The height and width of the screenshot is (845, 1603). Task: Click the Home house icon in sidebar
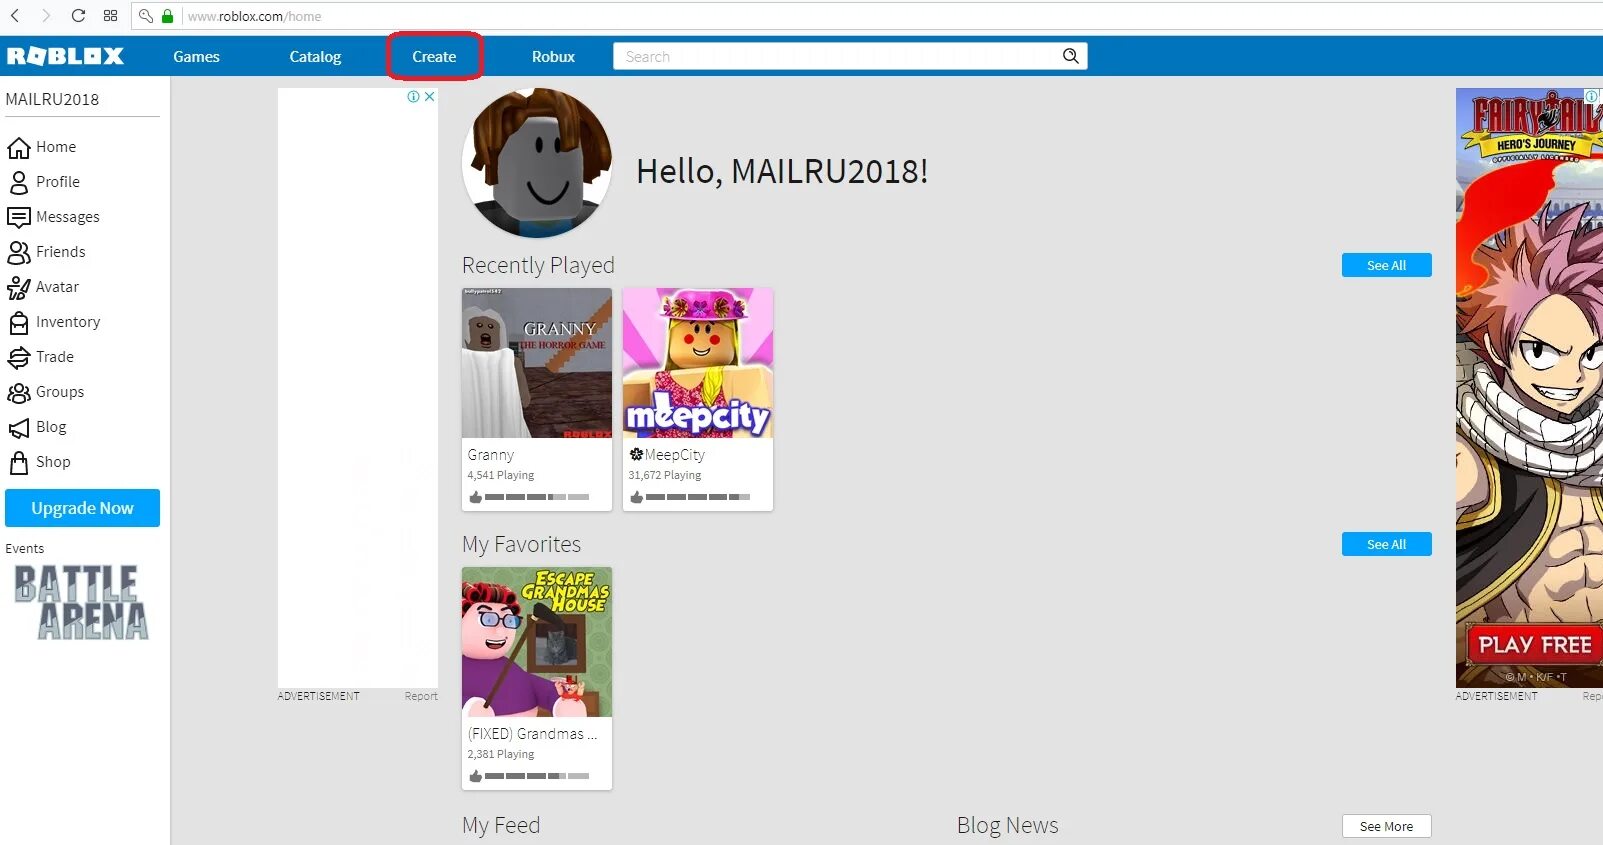tap(18, 148)
